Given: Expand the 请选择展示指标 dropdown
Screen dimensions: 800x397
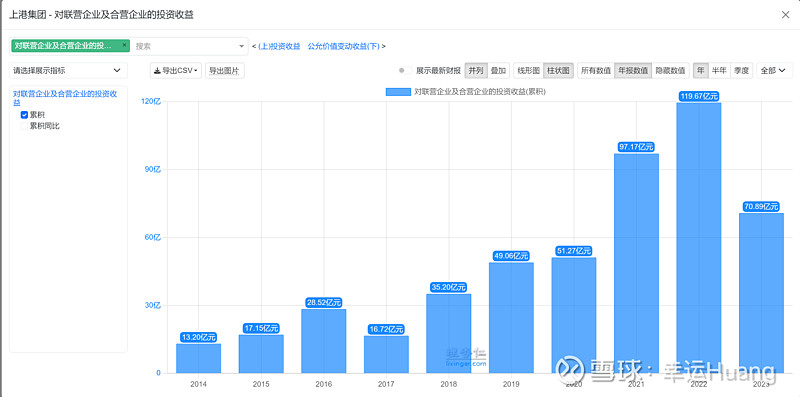Looking at the screenshot, I should (x=68, y=70).
